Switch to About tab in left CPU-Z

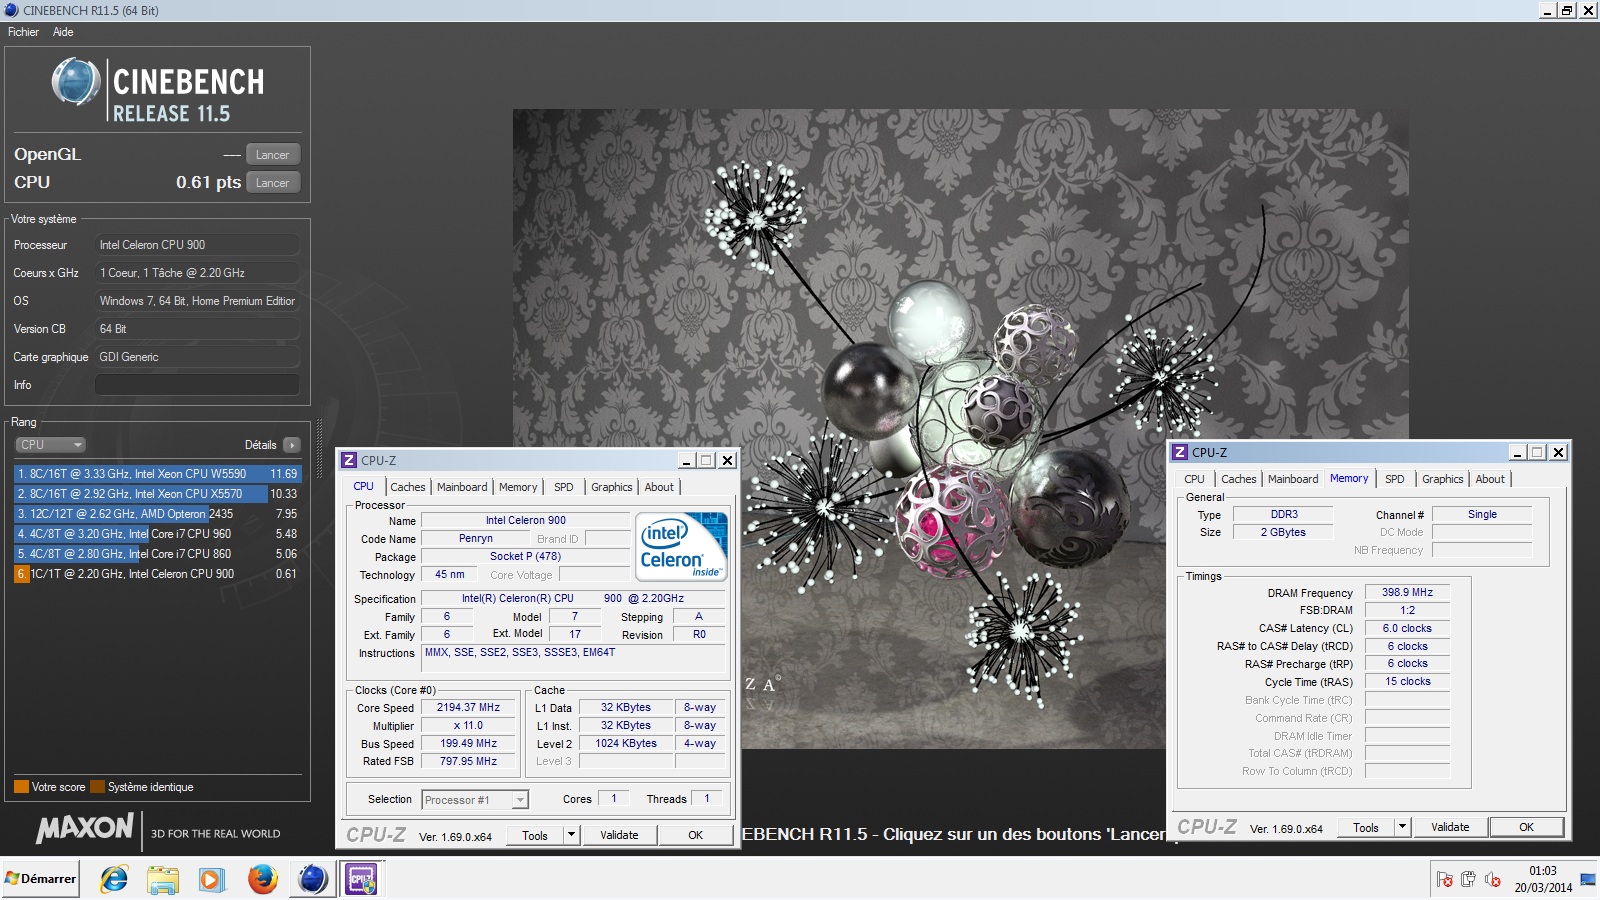point(659,487)
